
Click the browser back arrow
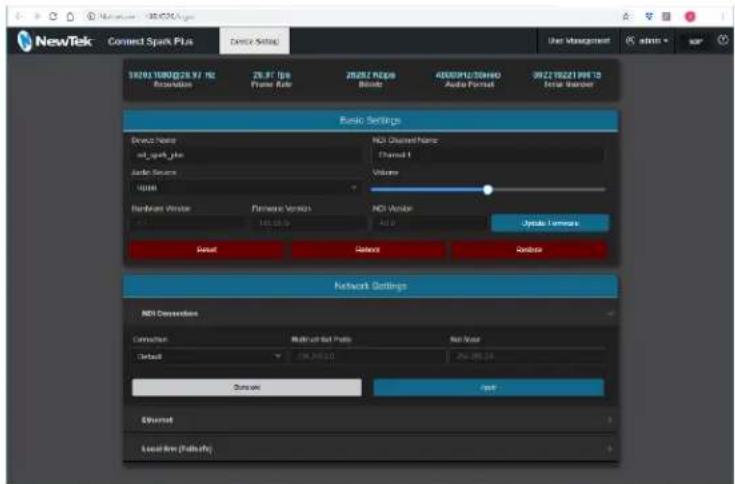[19, 16]
